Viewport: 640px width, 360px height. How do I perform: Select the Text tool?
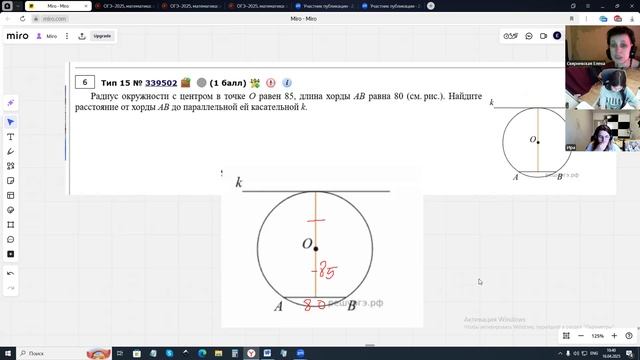click(11, 137)
